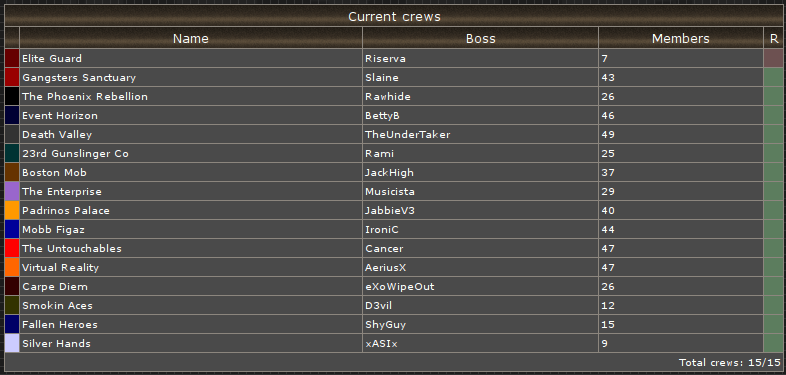This screenshot has width=786, height=375.
Task: Sort by the Members column header
Action: click(681, 38)
